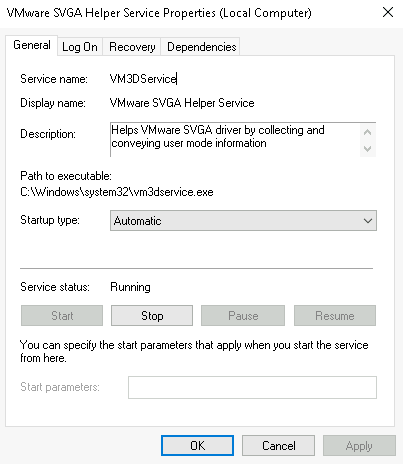Click the Startup type dropdown arrow
403x464 pixels.
point(368,221)
